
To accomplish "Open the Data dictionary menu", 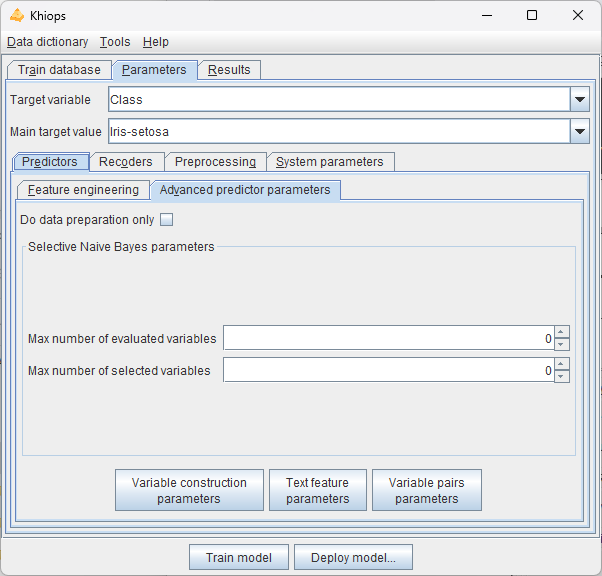I will (x=48, y=41).
